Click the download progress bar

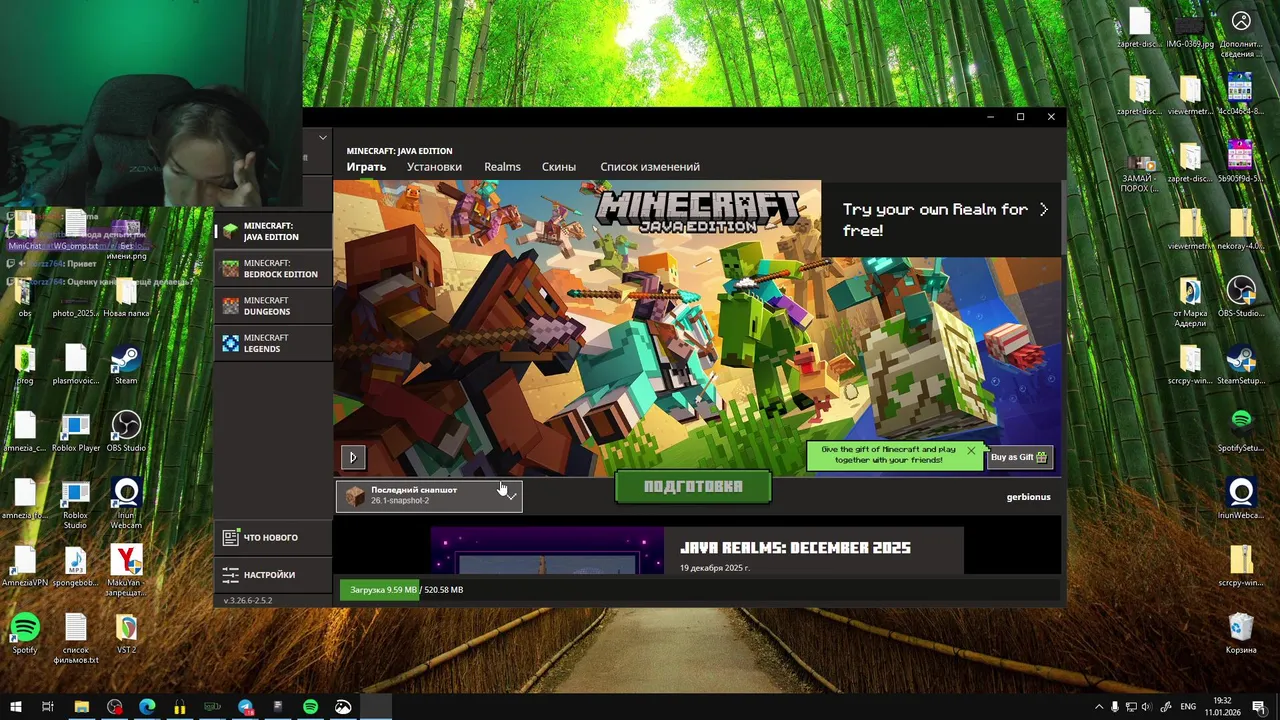tap(698, 590)
